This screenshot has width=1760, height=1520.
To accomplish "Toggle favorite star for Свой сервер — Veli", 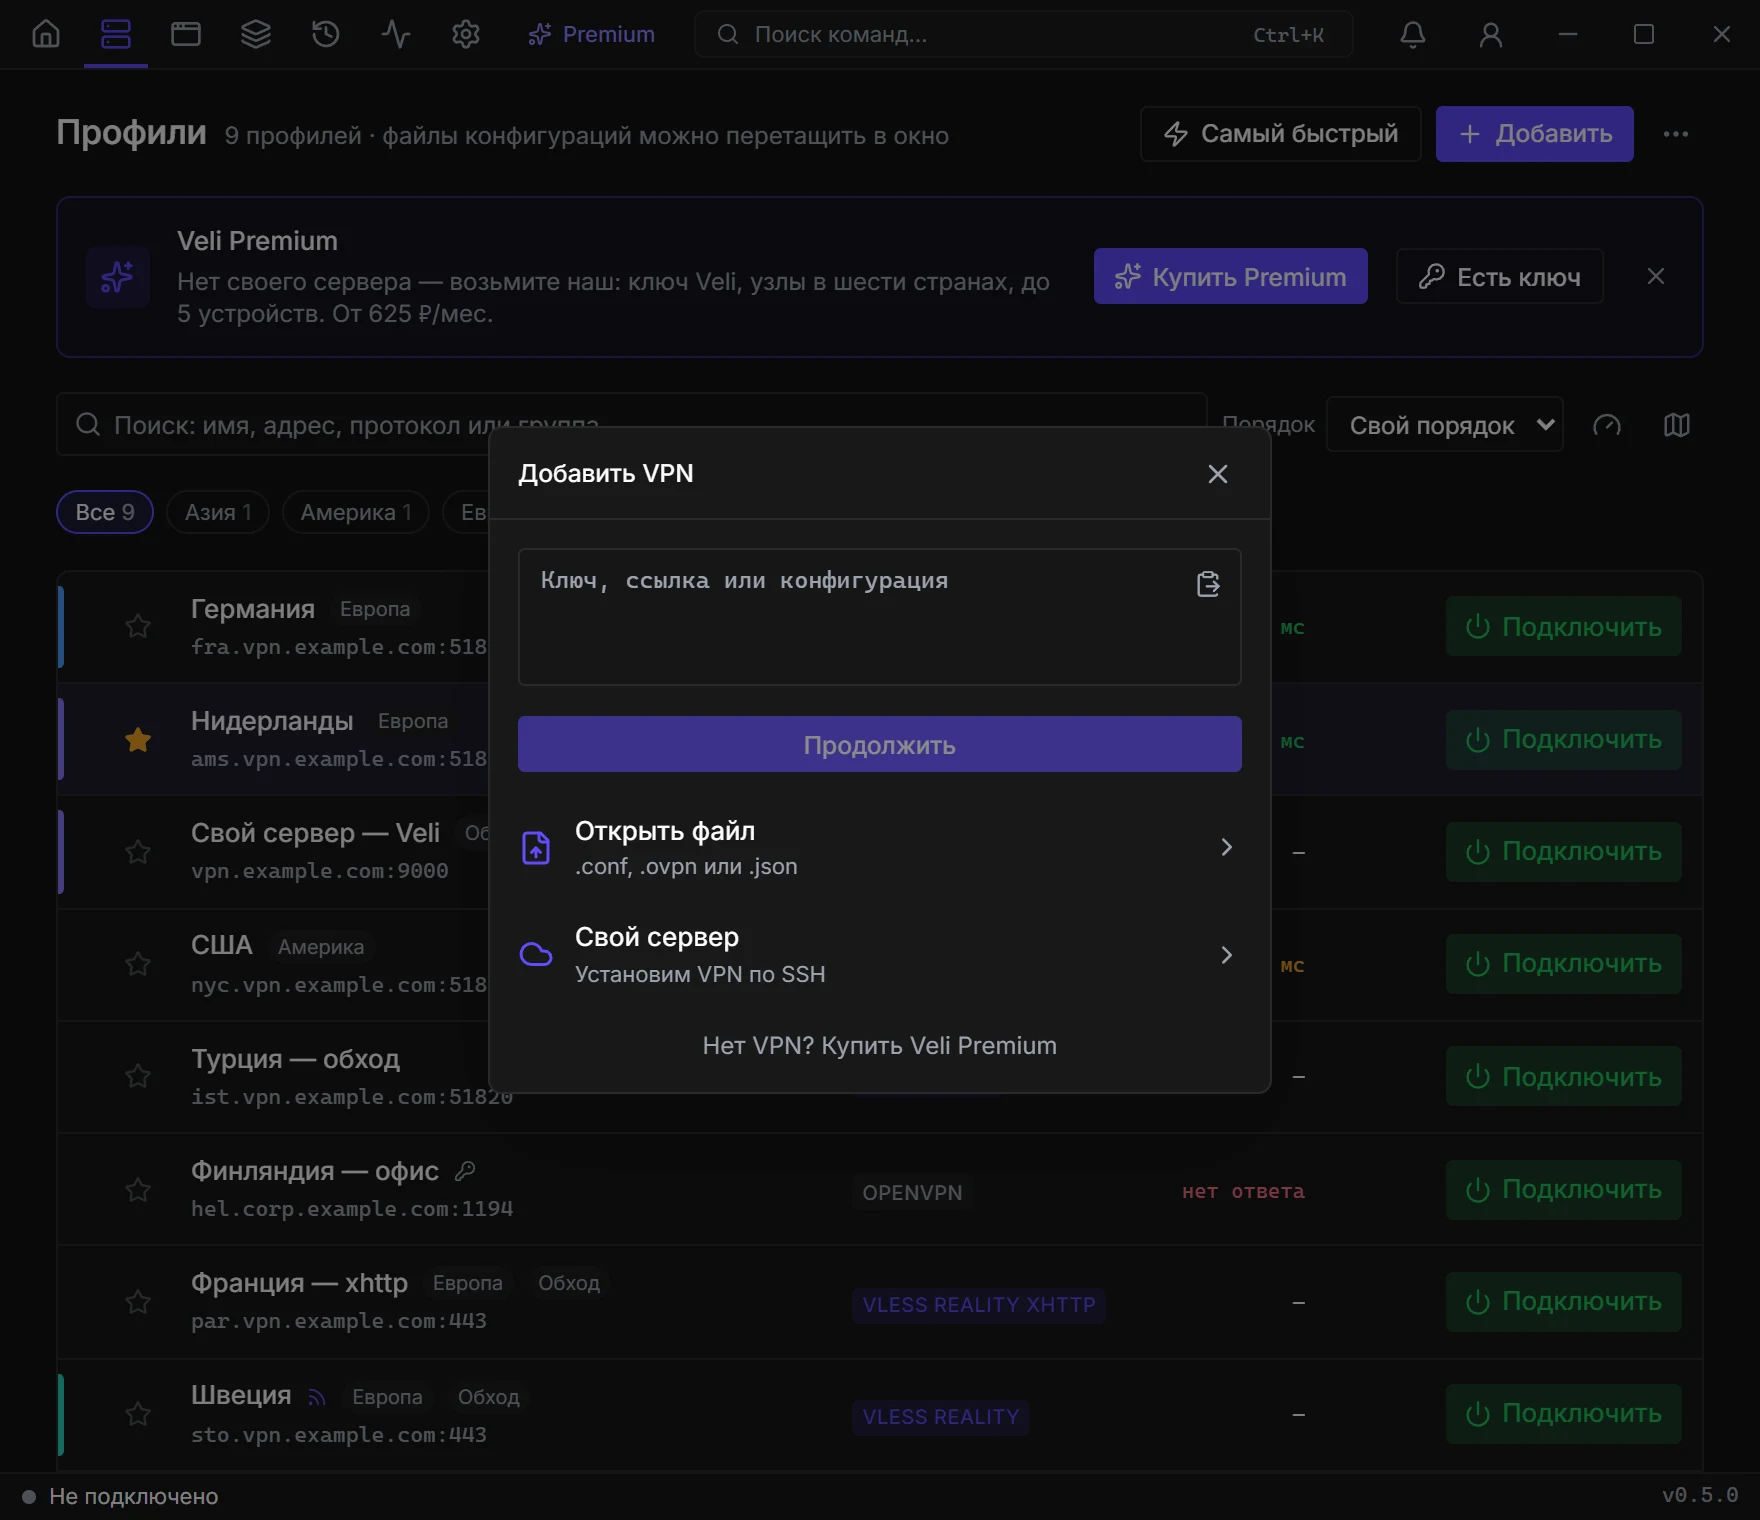I will click(138, 852).
